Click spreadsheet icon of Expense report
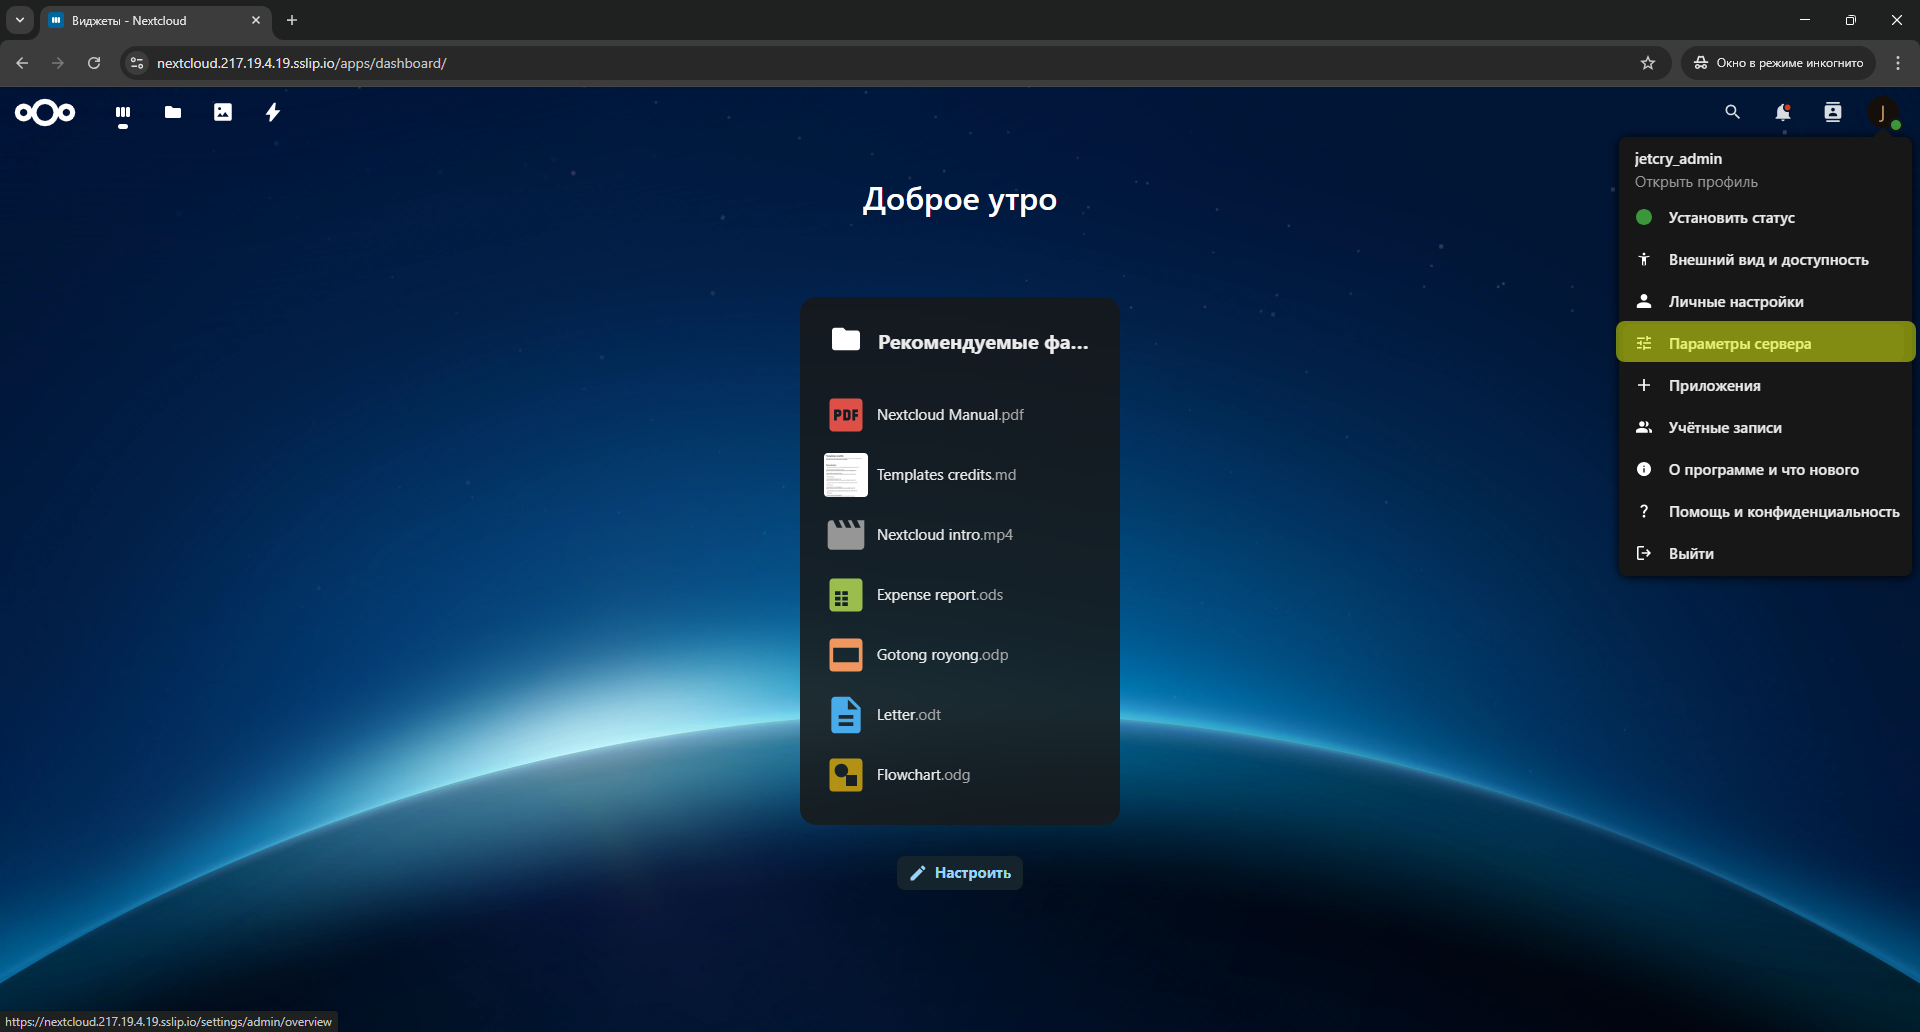This screenshot has width=1920, height=1032. click(846, 595)
